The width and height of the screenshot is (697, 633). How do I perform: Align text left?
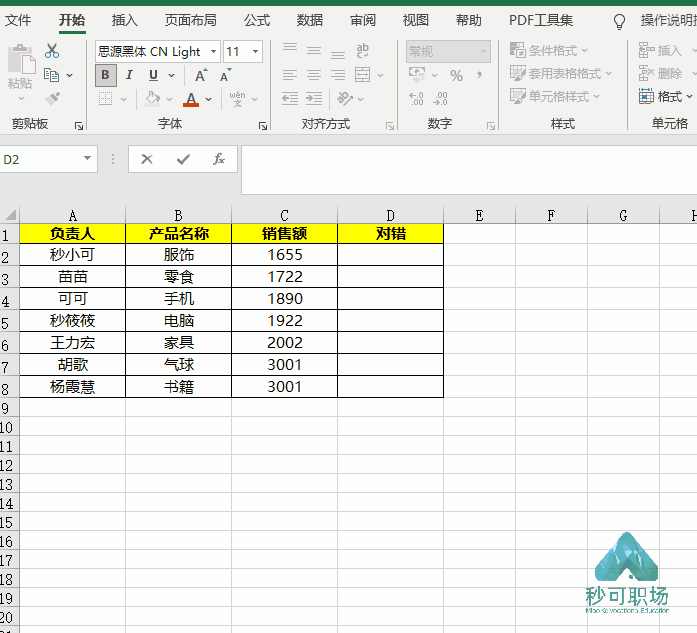290,75
